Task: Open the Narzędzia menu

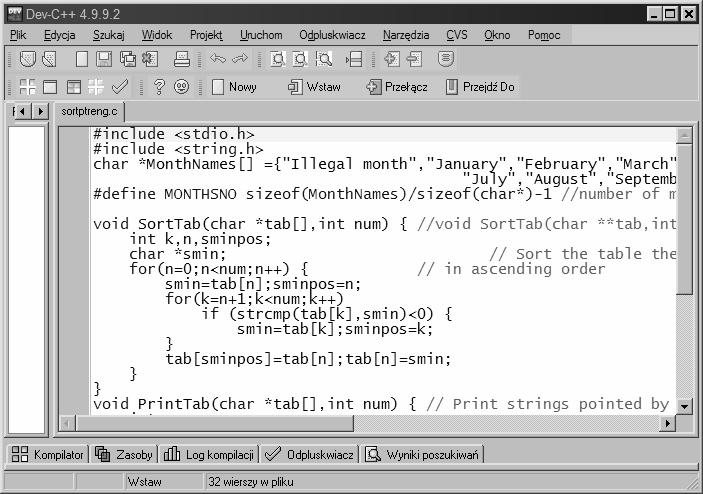Action: click(406, 35)
